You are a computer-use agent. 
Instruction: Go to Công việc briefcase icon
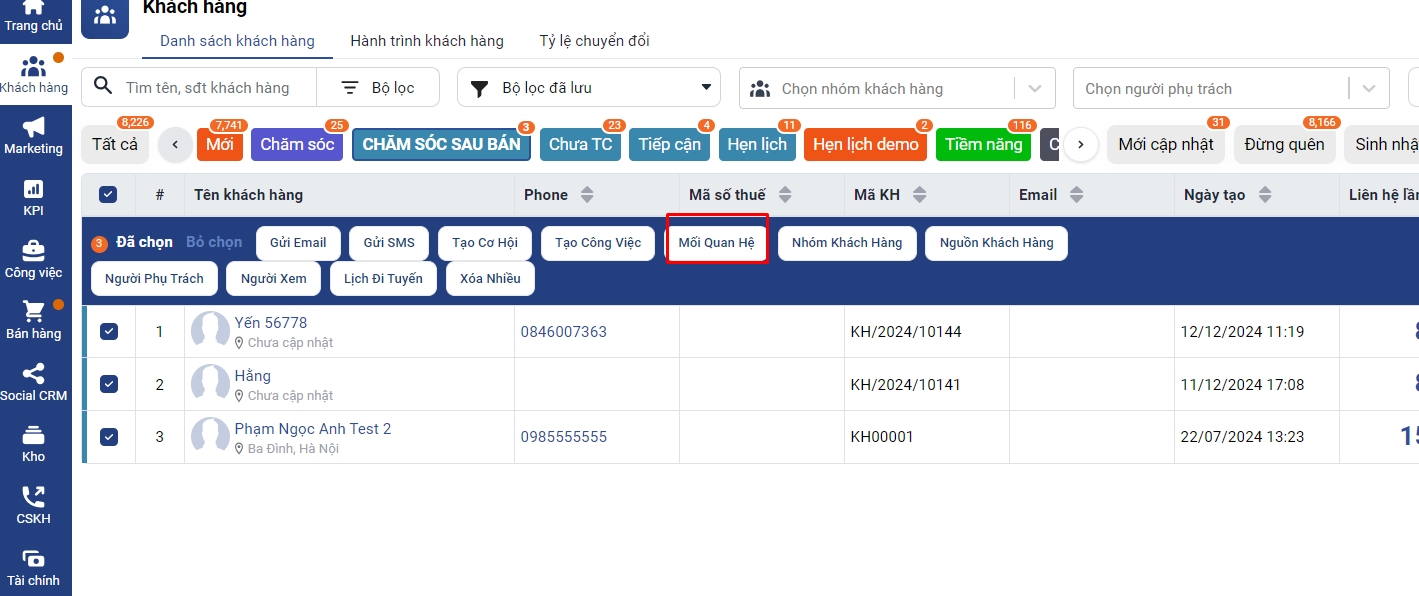coord(34,251)
